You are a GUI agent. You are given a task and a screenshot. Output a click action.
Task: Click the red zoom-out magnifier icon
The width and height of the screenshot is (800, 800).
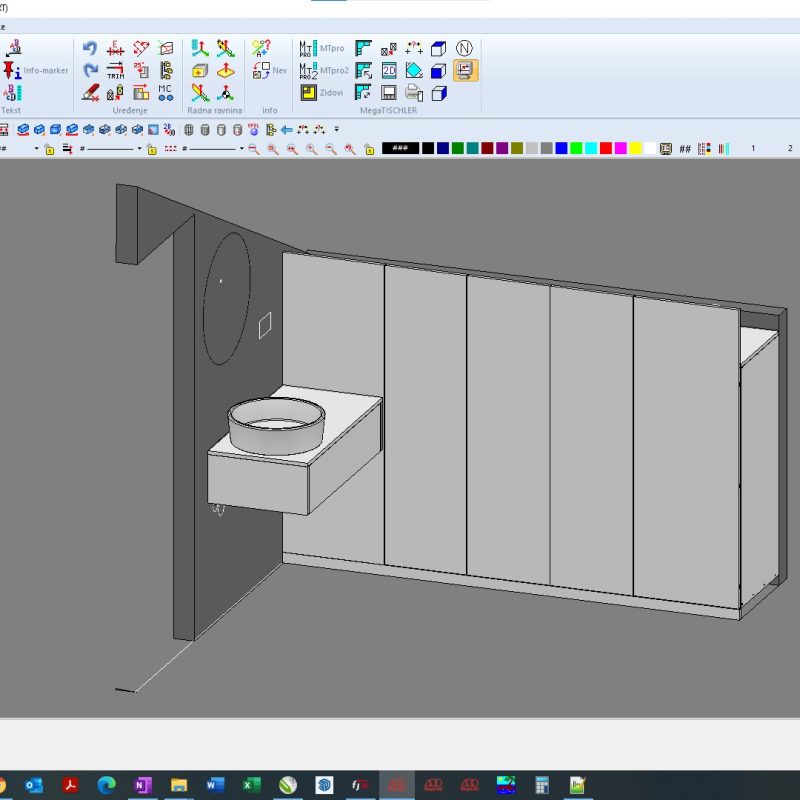coord(254,149)
